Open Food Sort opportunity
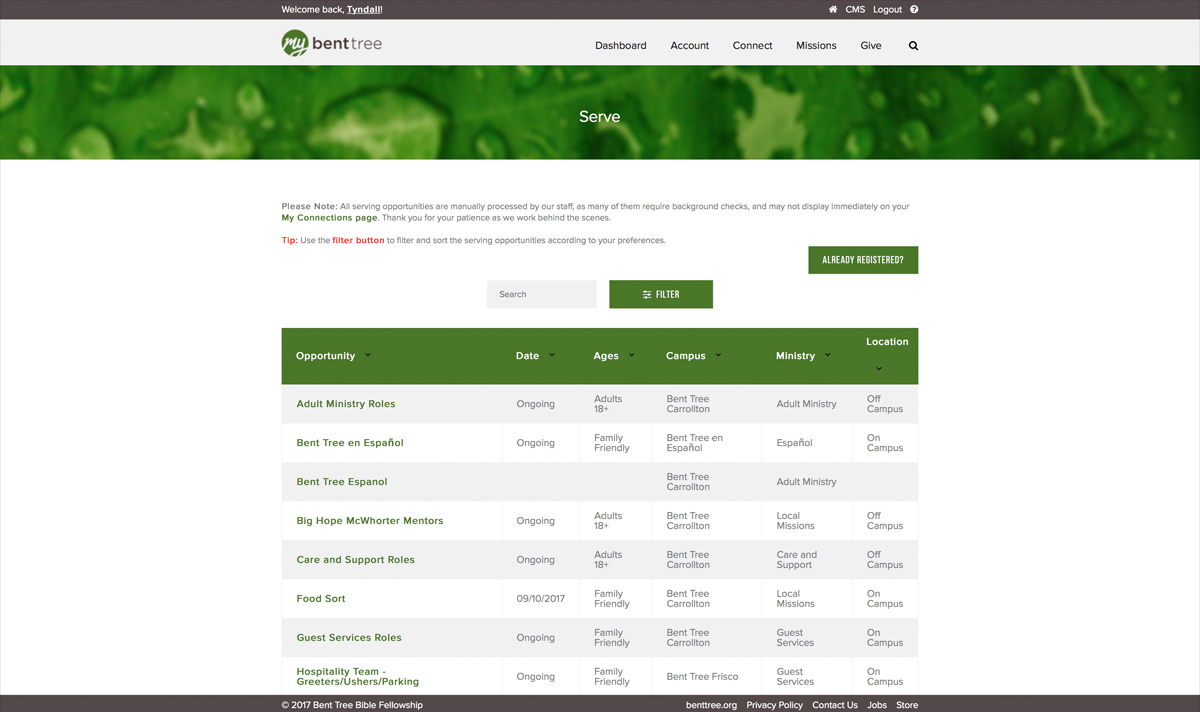The height and width of the screenshot is (712, 1200). [x=321, y=599]
